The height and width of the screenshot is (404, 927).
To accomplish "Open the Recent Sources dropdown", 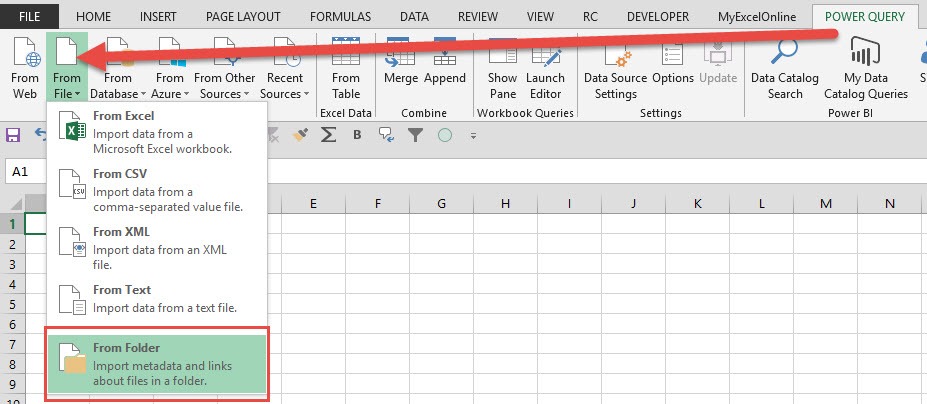I will tap(284, 67).
